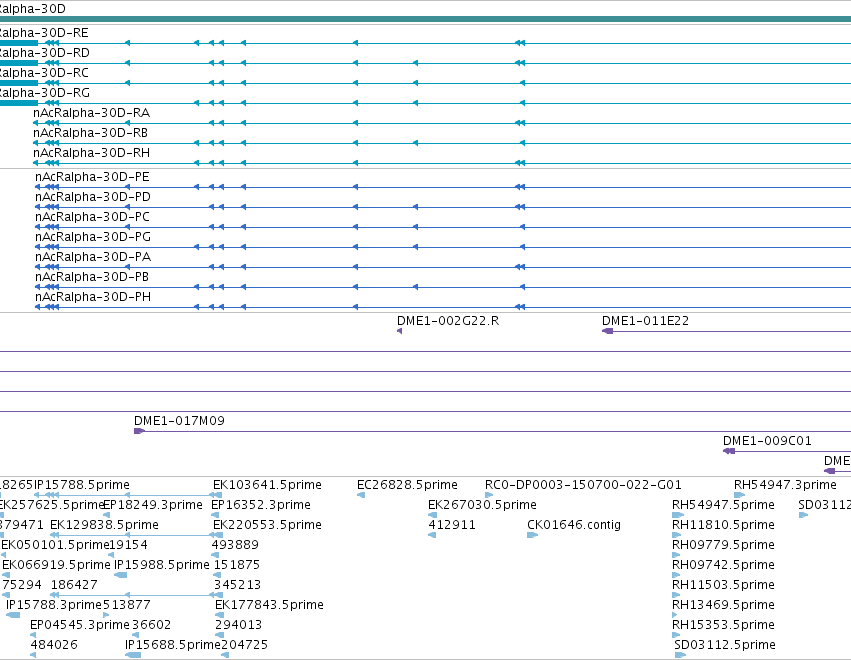Select the EP18249.3prime EST label

(x=153, y=505)
